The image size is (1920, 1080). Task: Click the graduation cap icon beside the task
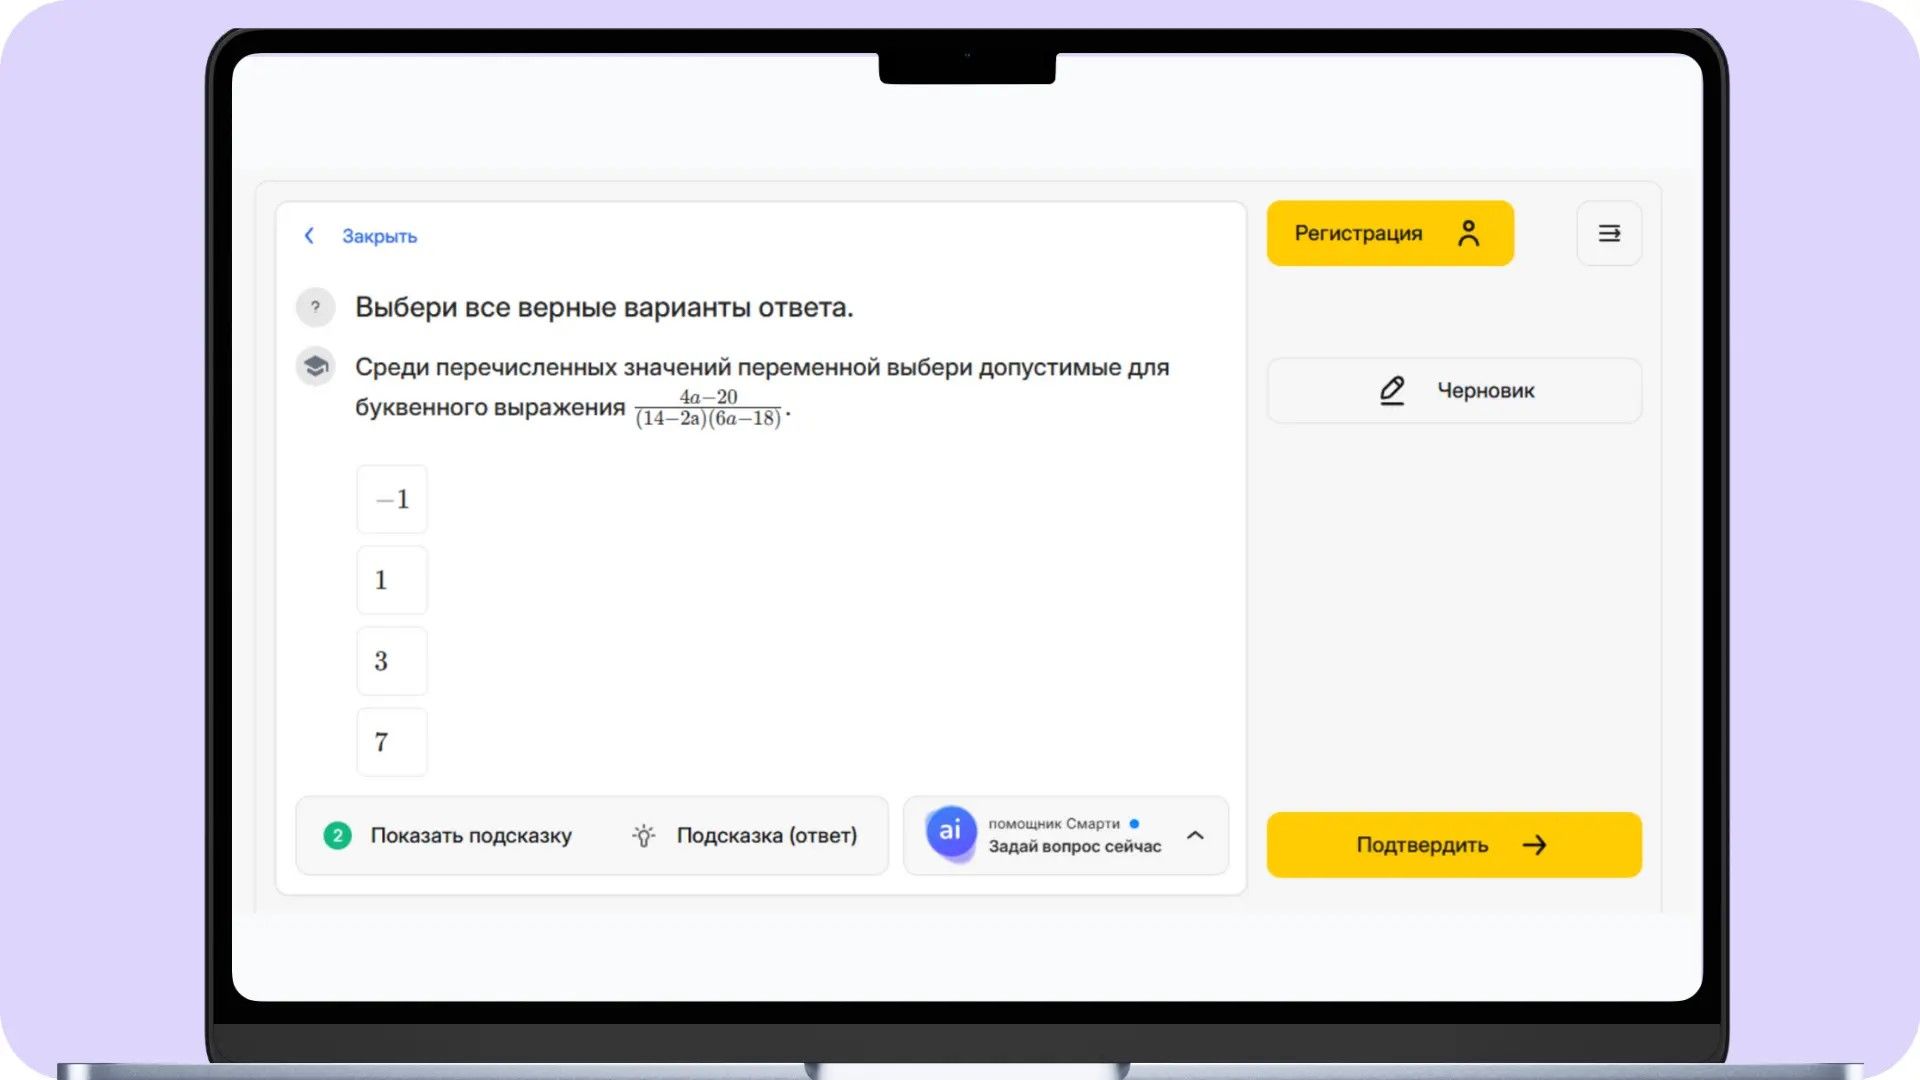315,366
